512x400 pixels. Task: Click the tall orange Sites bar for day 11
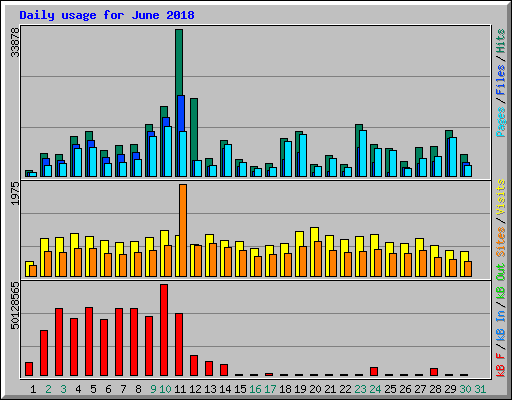[x=183, y=230]
